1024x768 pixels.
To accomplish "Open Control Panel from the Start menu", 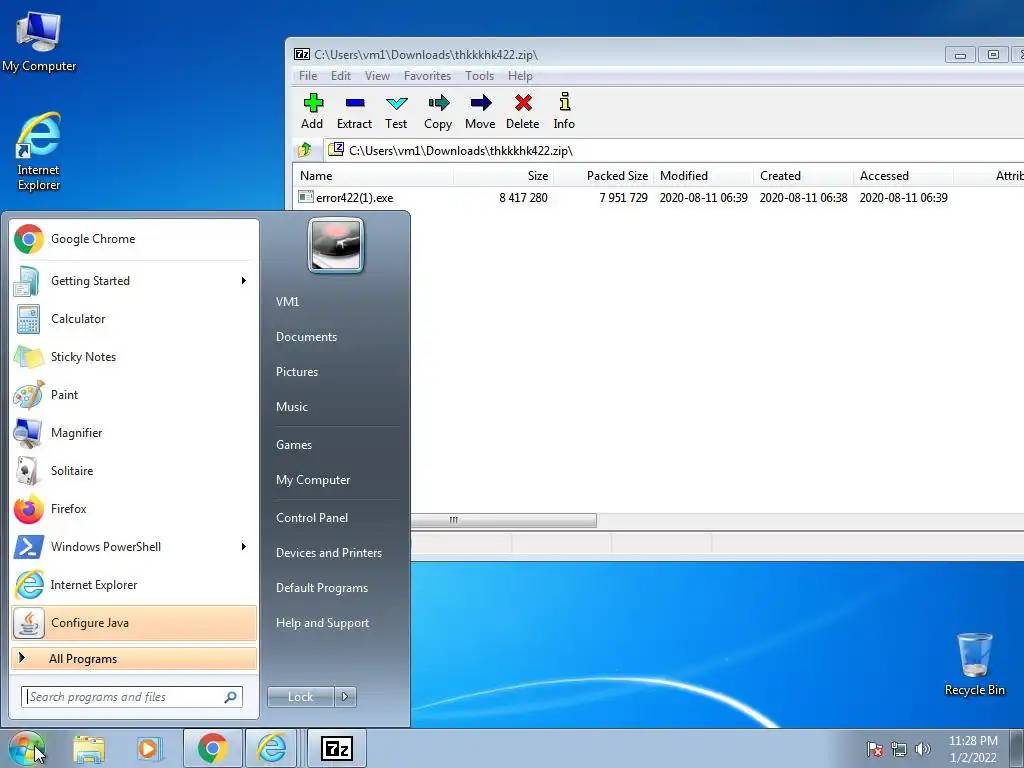I will pyautogui.click(x=312, y=518).
